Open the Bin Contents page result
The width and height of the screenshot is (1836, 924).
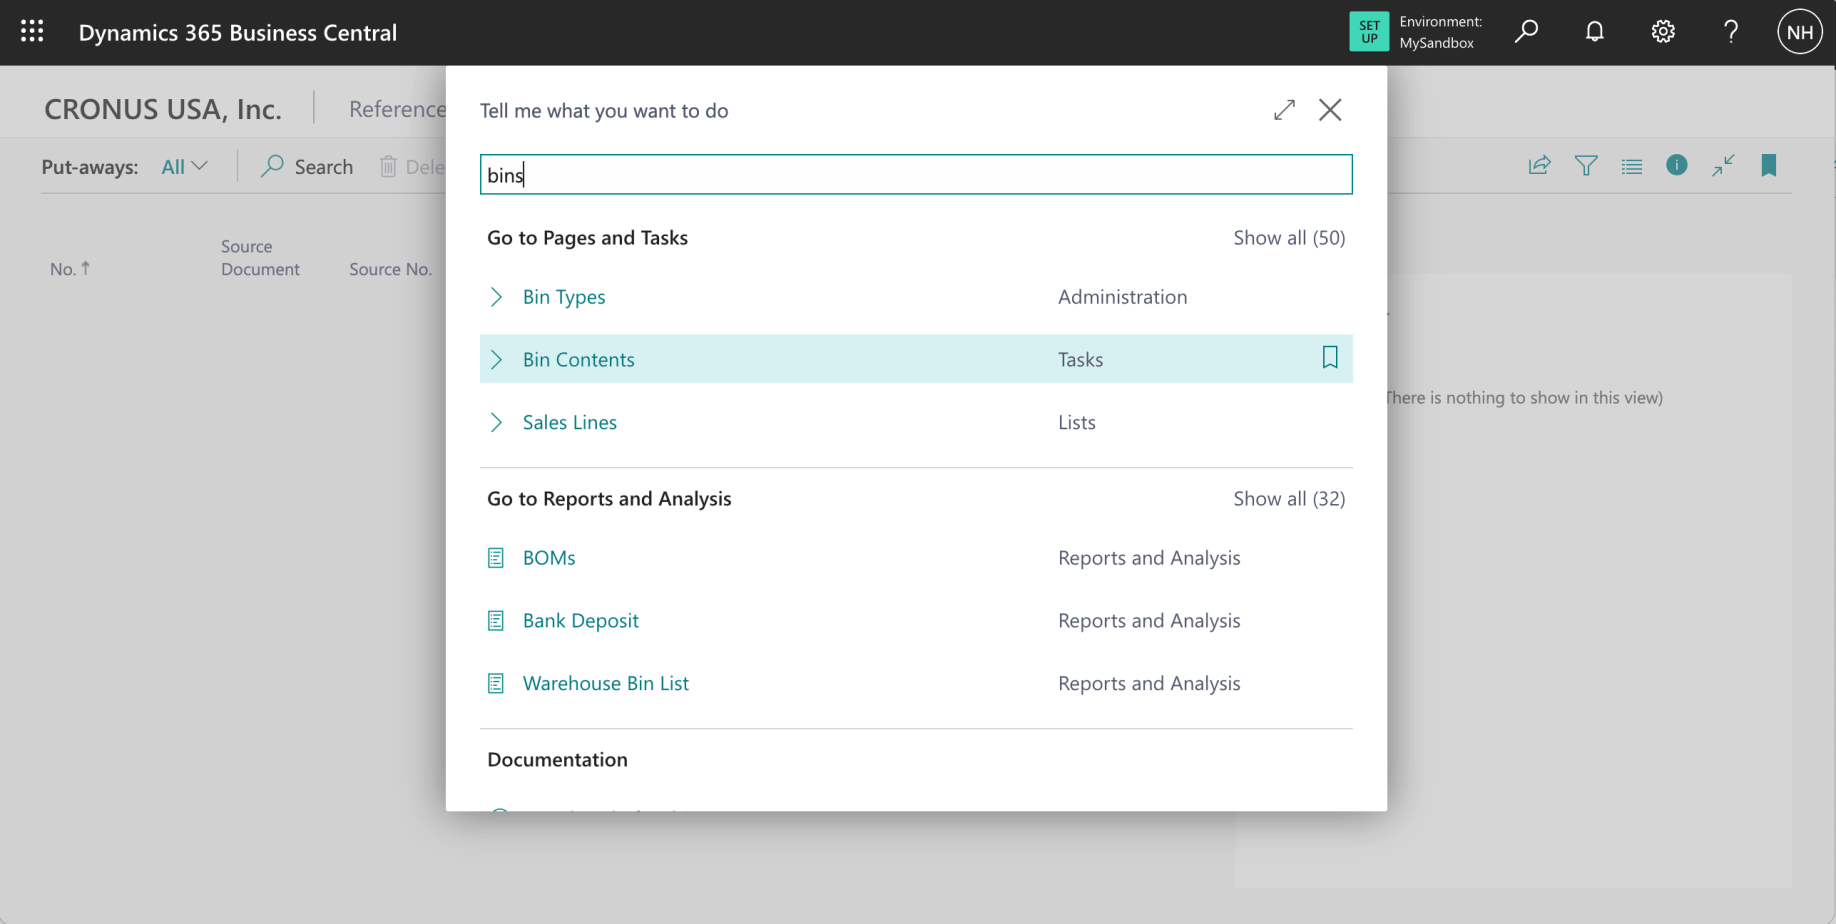(578, 360)
